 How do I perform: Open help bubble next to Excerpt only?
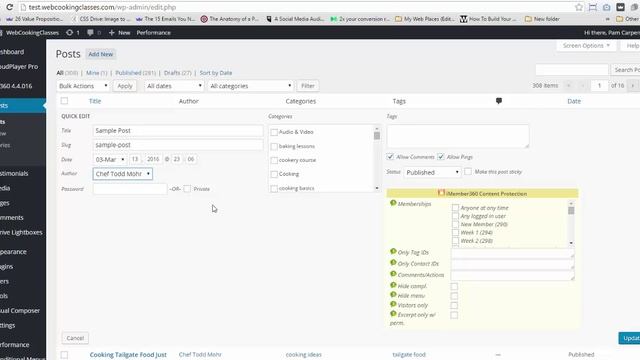pyautogui.click(x=393, y=314)
